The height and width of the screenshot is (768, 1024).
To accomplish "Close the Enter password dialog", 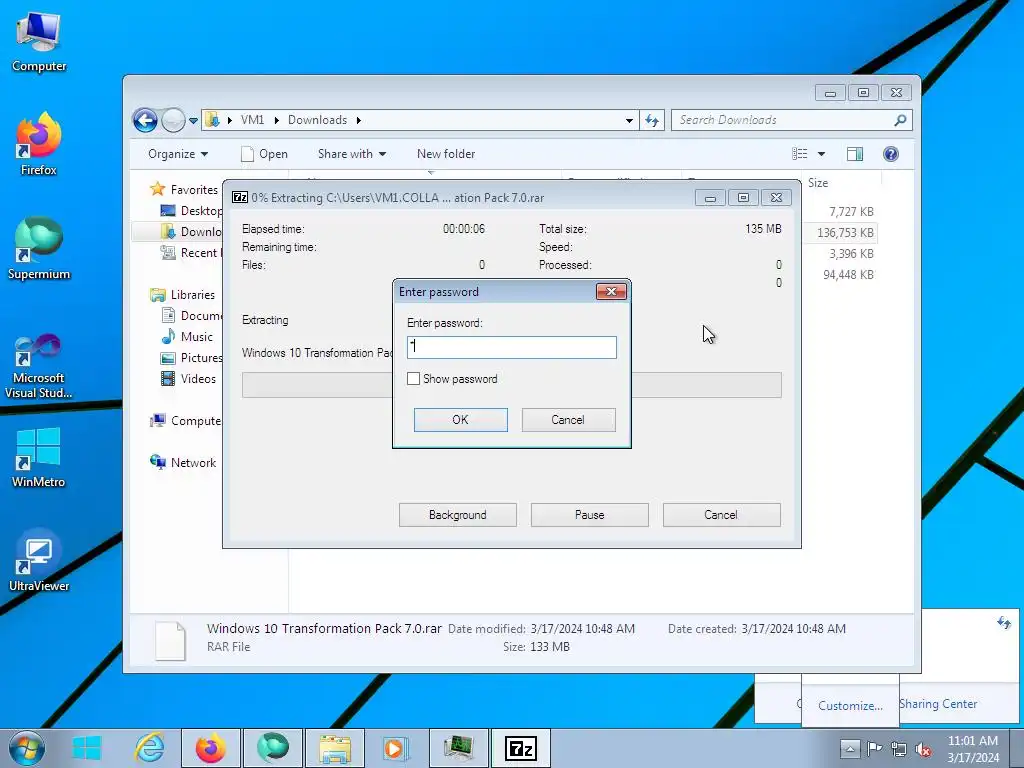I will [611, 291].
